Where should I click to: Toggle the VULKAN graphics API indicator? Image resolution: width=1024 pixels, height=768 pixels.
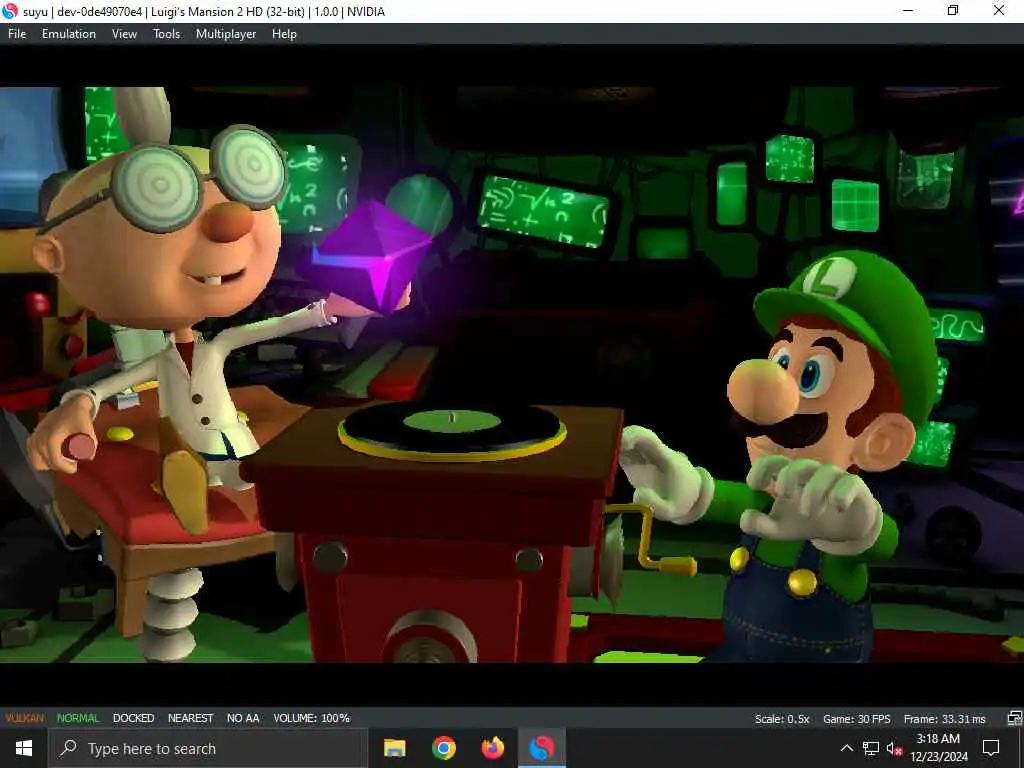click(x=25, y=718)
